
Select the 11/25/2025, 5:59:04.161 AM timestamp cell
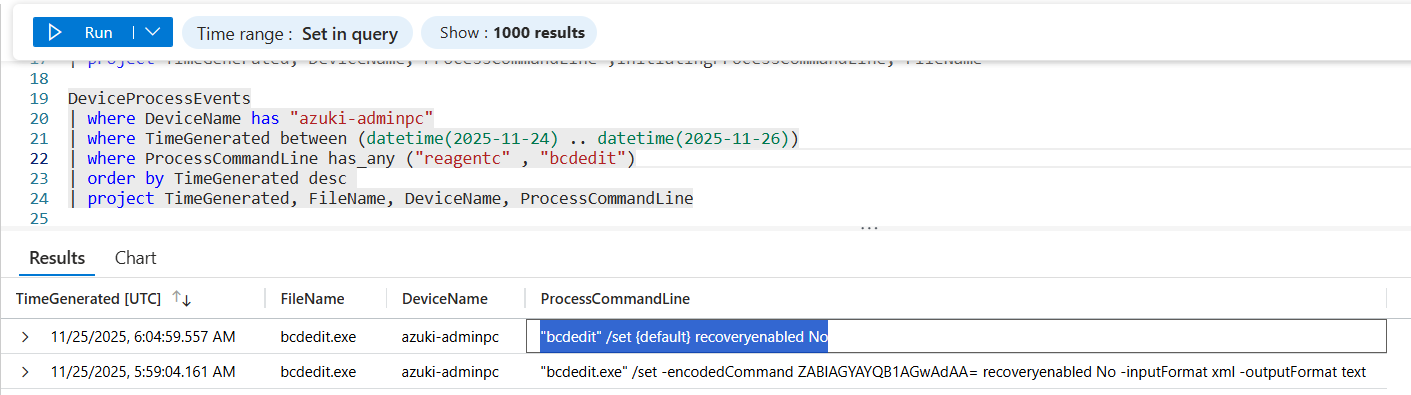(x=143, y=372)
